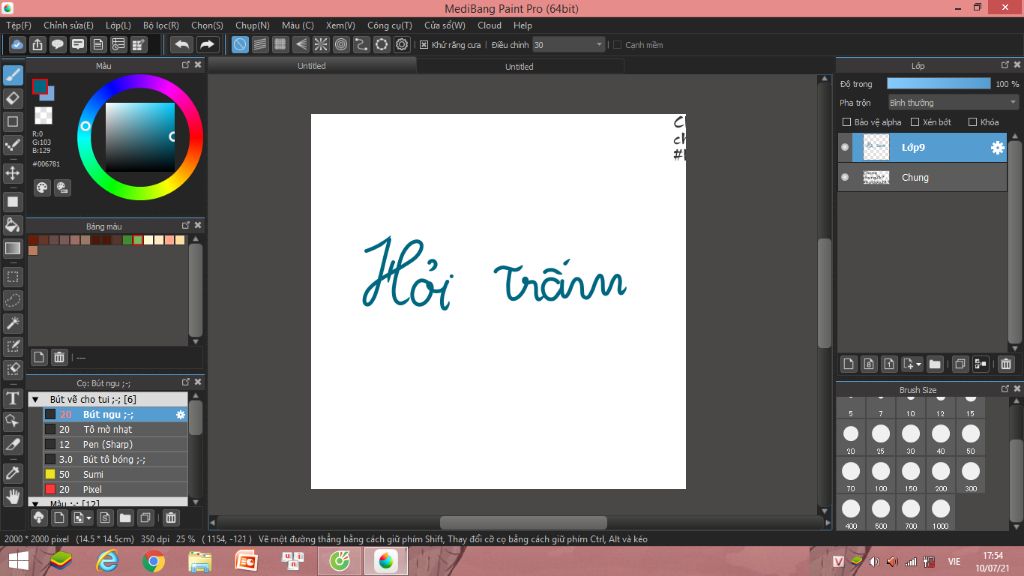The height and width of the screenshot is (576, 1024).
Task: Delete palette color with Bảng màu trash icon
Action: click(x=59, y=357)
